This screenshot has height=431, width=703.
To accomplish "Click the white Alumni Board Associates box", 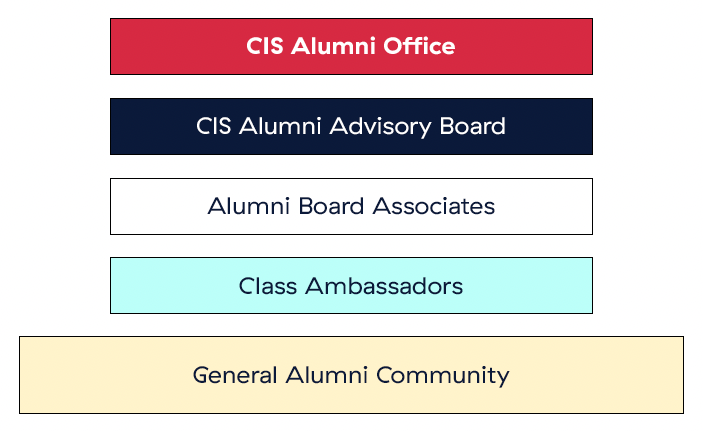I will [352, 206].
